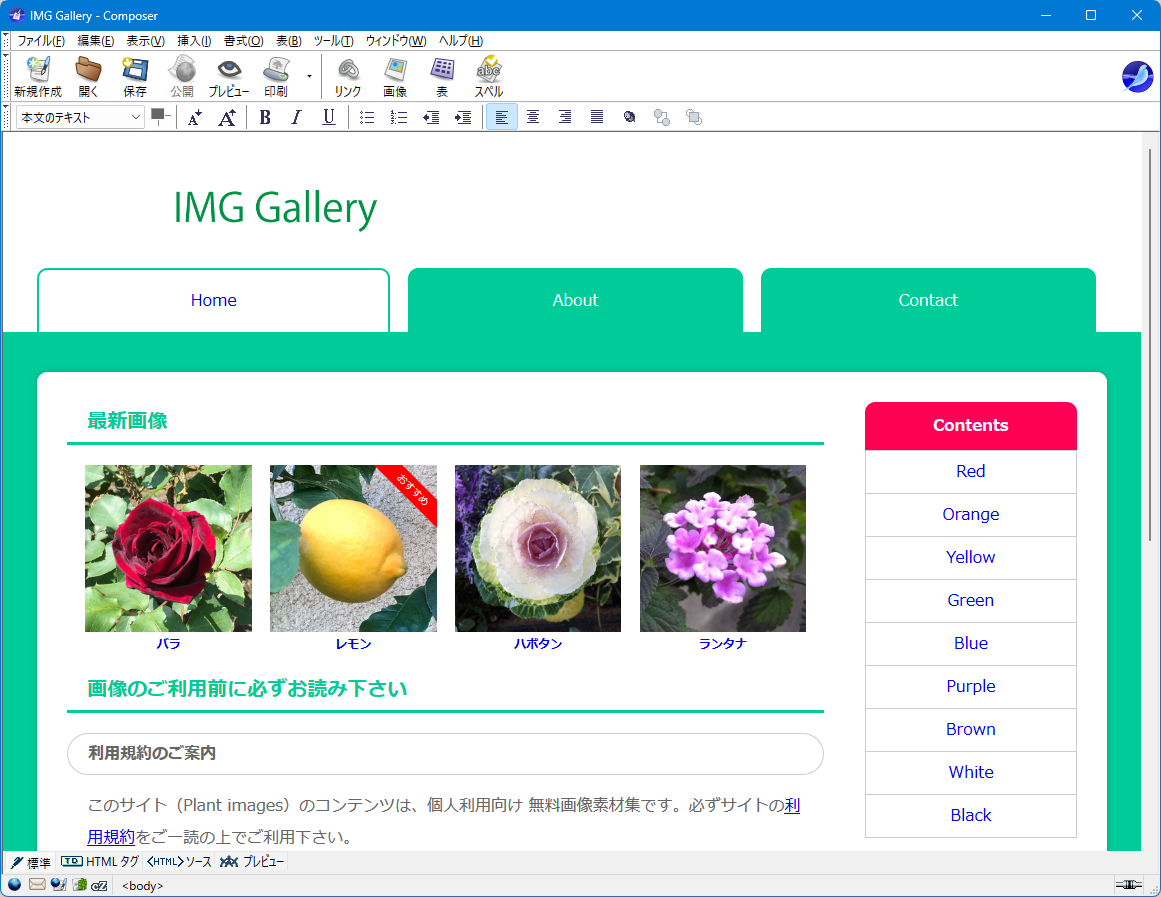Image resolution: width=1161 pixels, height=897 pixels.
Task: Toggle underline formatting
Action: pyautogui.click(x=329, y=117)
